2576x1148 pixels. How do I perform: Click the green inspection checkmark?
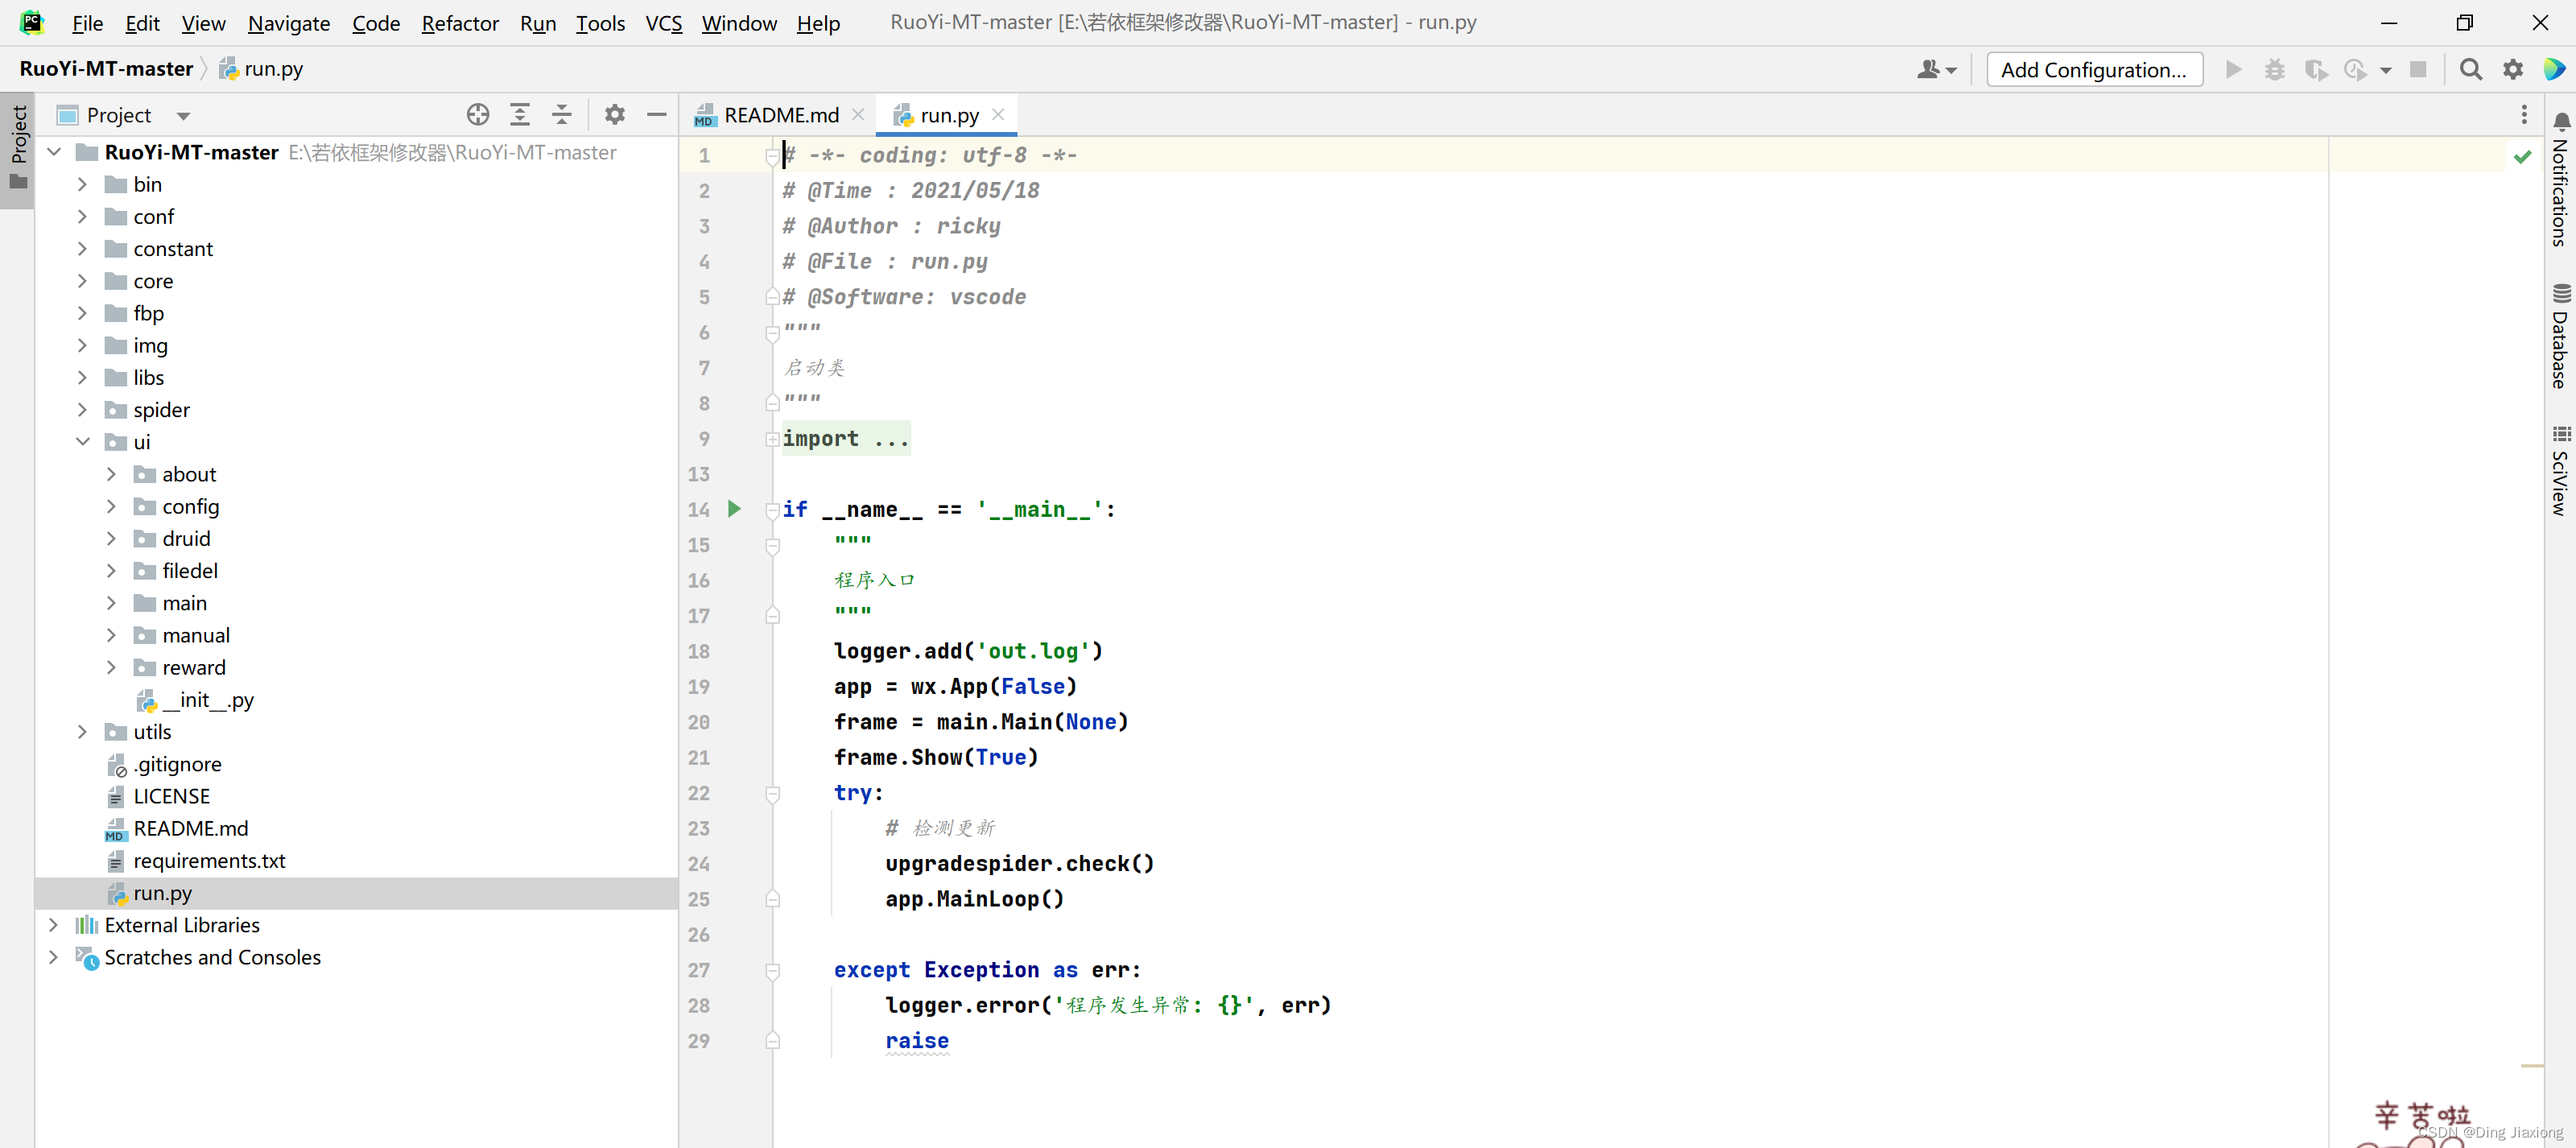[x=2522, y=157]
